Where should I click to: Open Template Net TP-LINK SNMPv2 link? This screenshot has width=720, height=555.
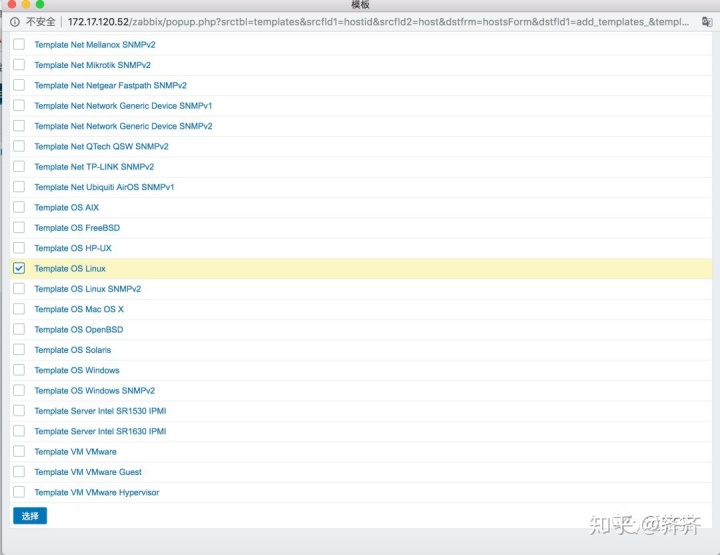point(94,167)
